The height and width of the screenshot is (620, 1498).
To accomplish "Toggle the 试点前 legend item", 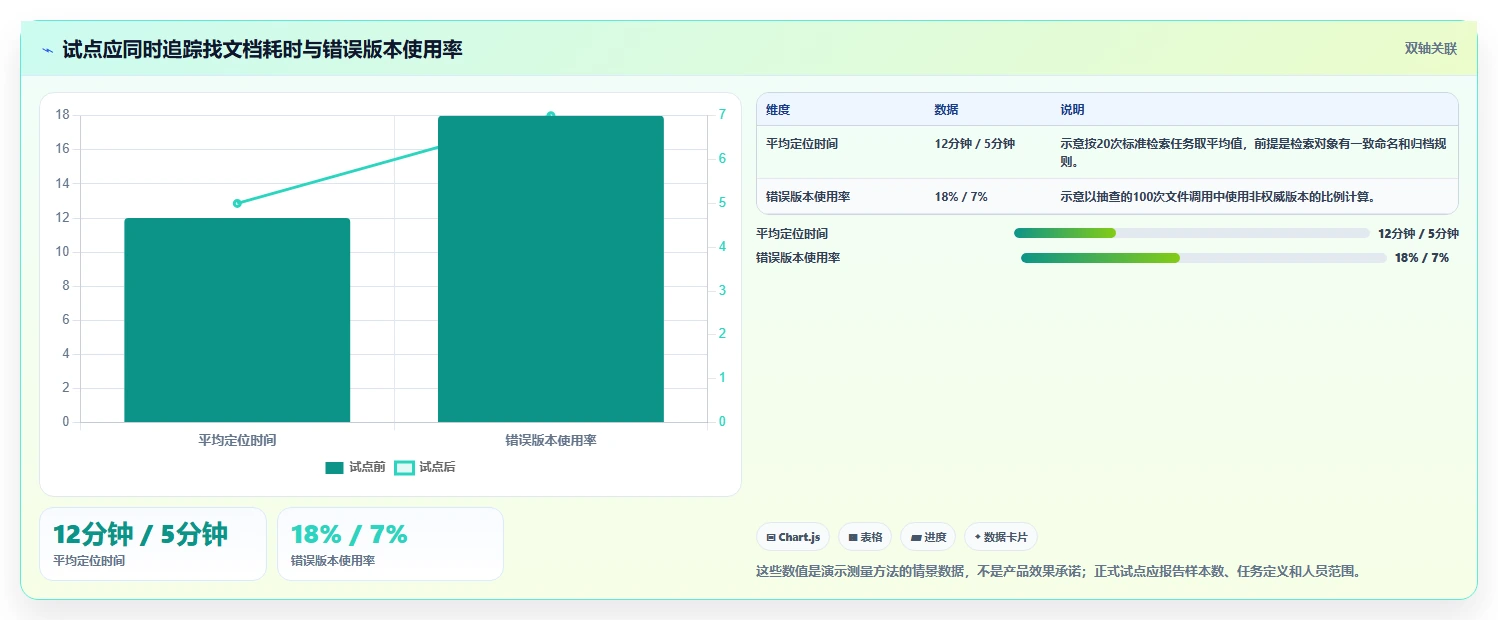I will point(355,467).
